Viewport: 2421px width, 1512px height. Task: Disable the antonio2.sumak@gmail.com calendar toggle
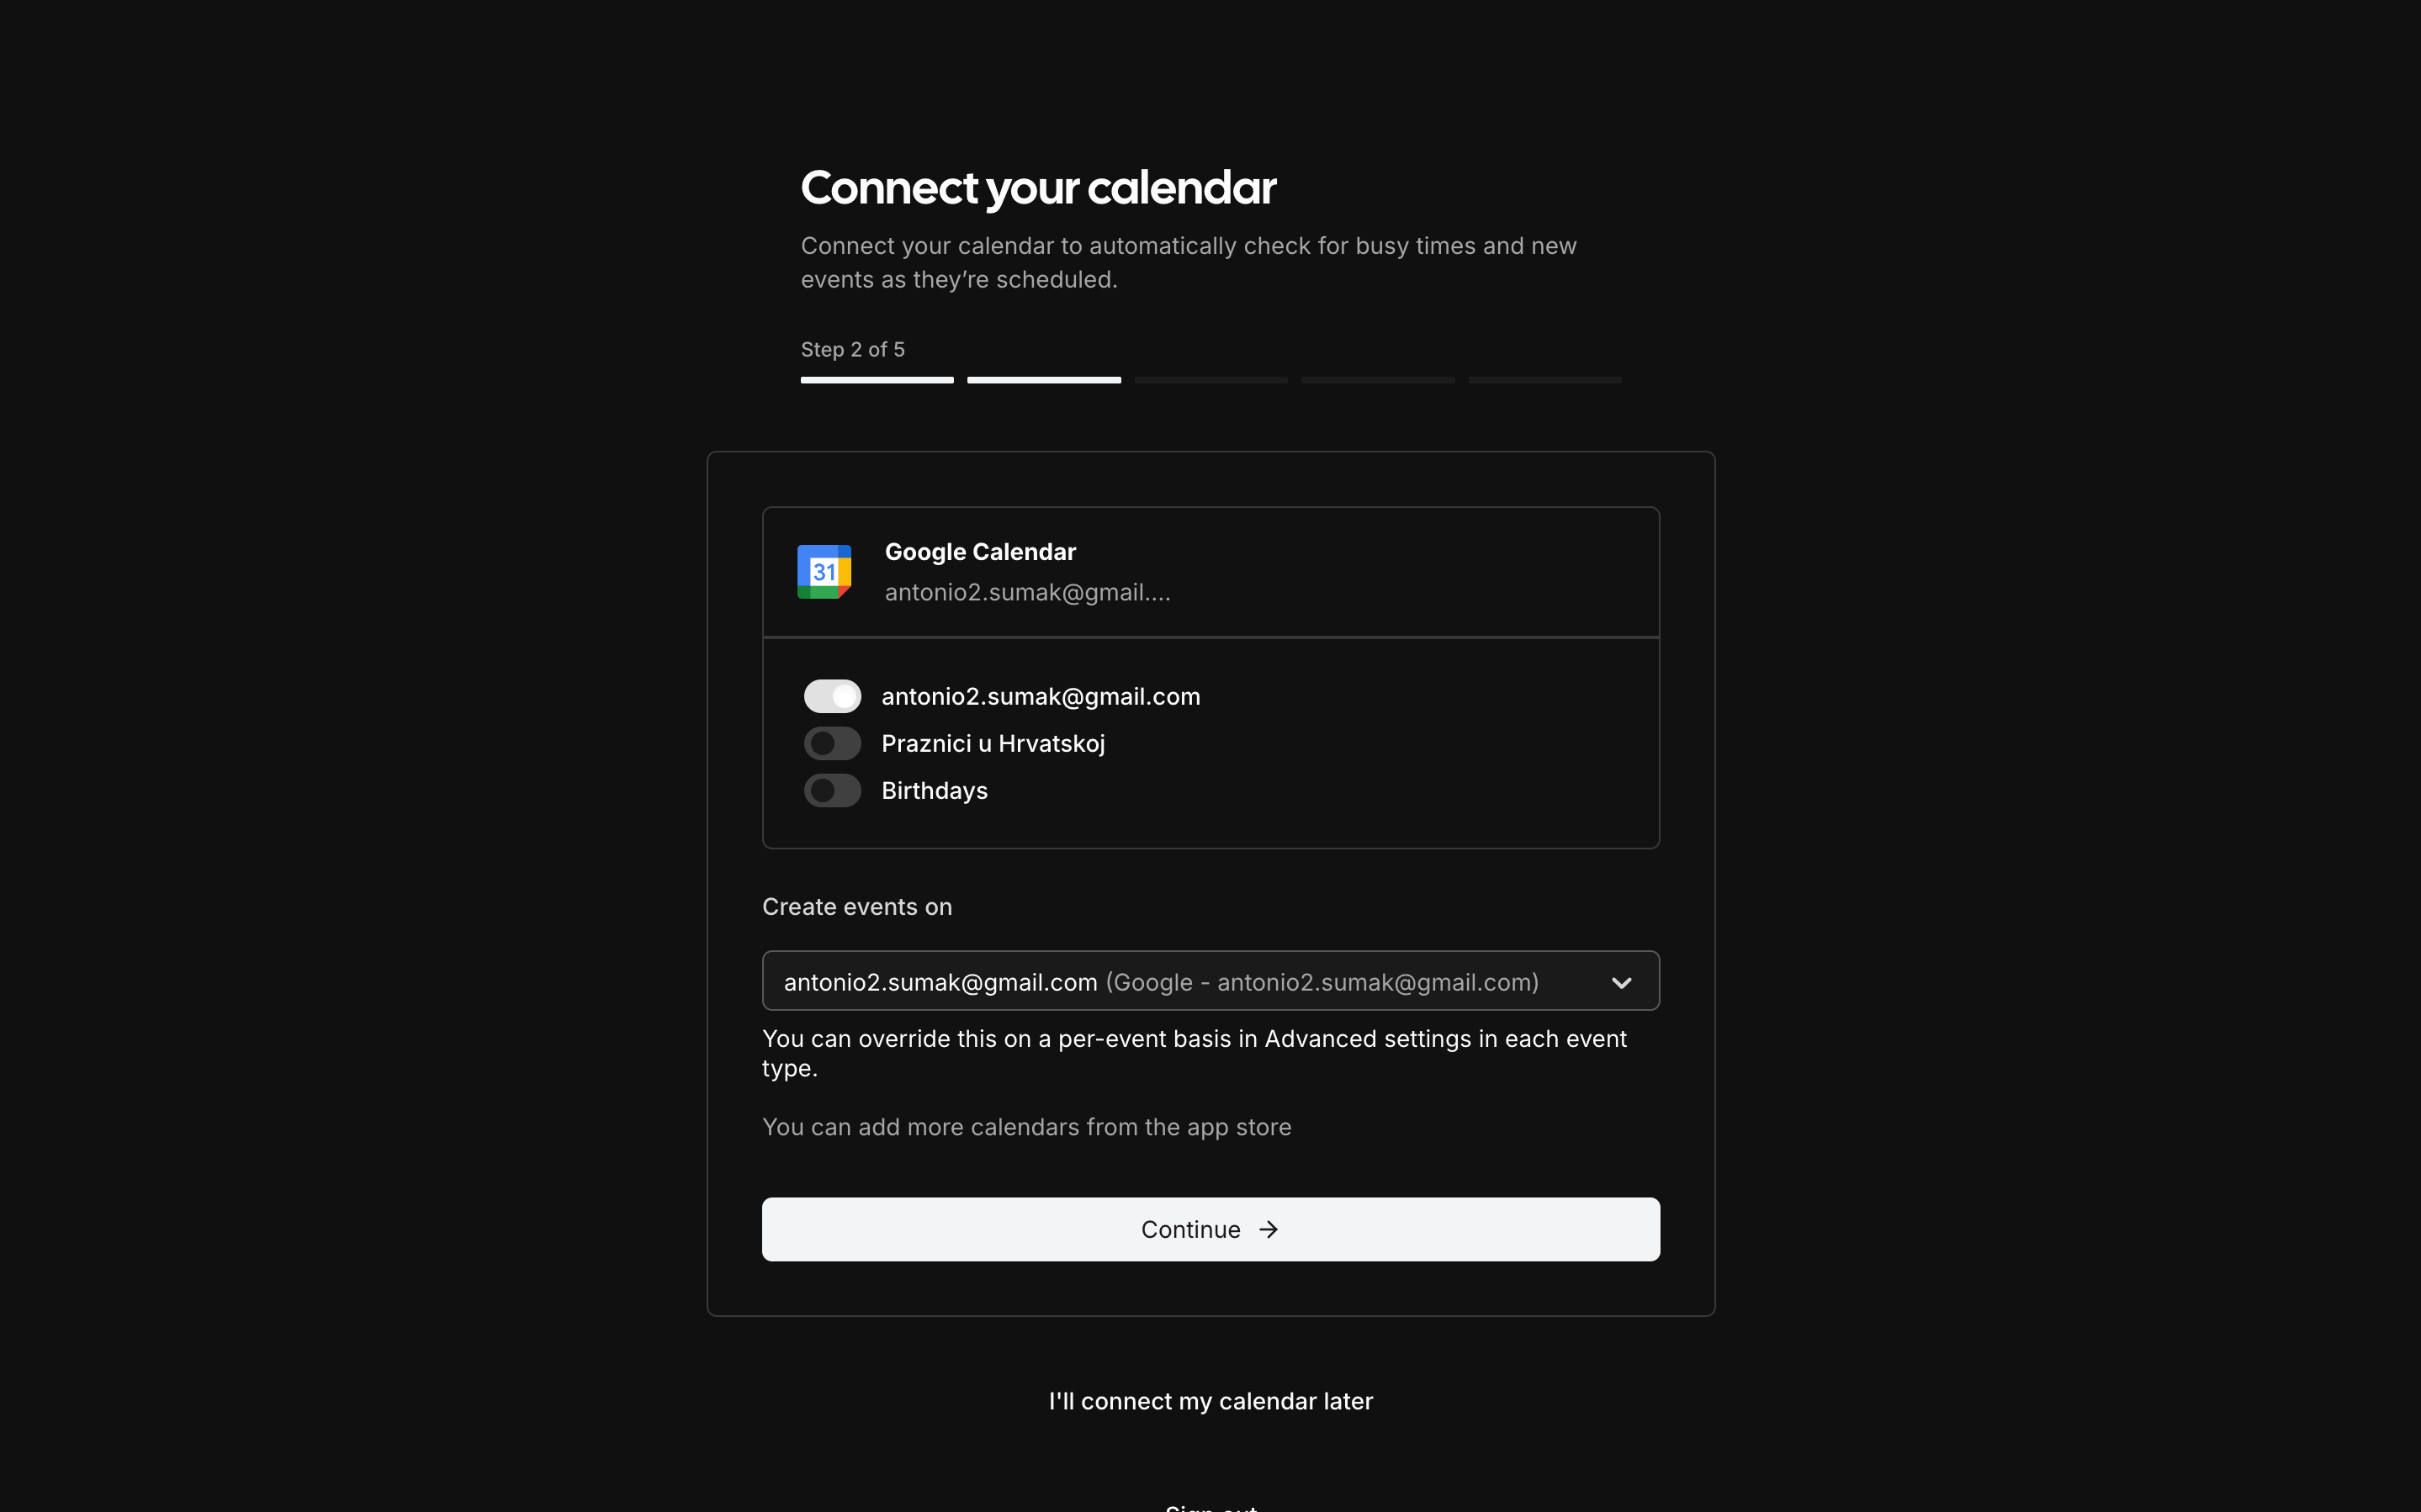pyautogui.click(x=832, y=696)
